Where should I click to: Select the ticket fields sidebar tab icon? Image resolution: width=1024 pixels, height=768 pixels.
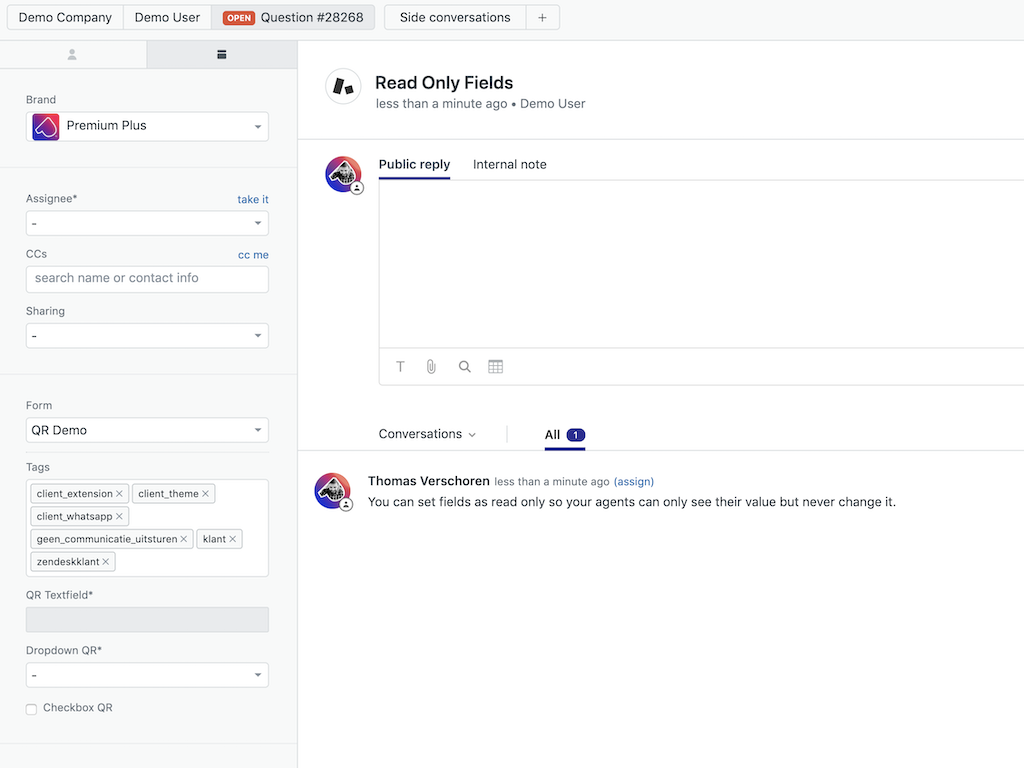[221, 55]
